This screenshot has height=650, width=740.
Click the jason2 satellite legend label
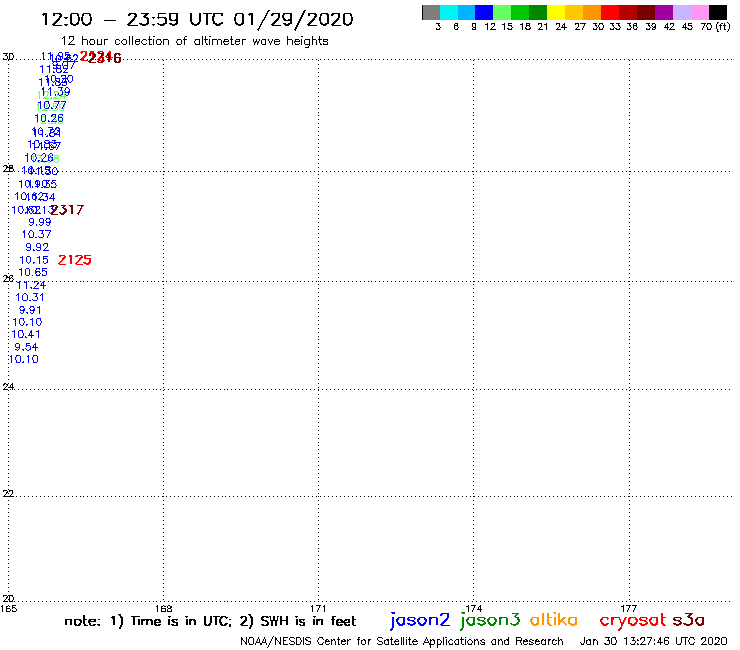420,620
